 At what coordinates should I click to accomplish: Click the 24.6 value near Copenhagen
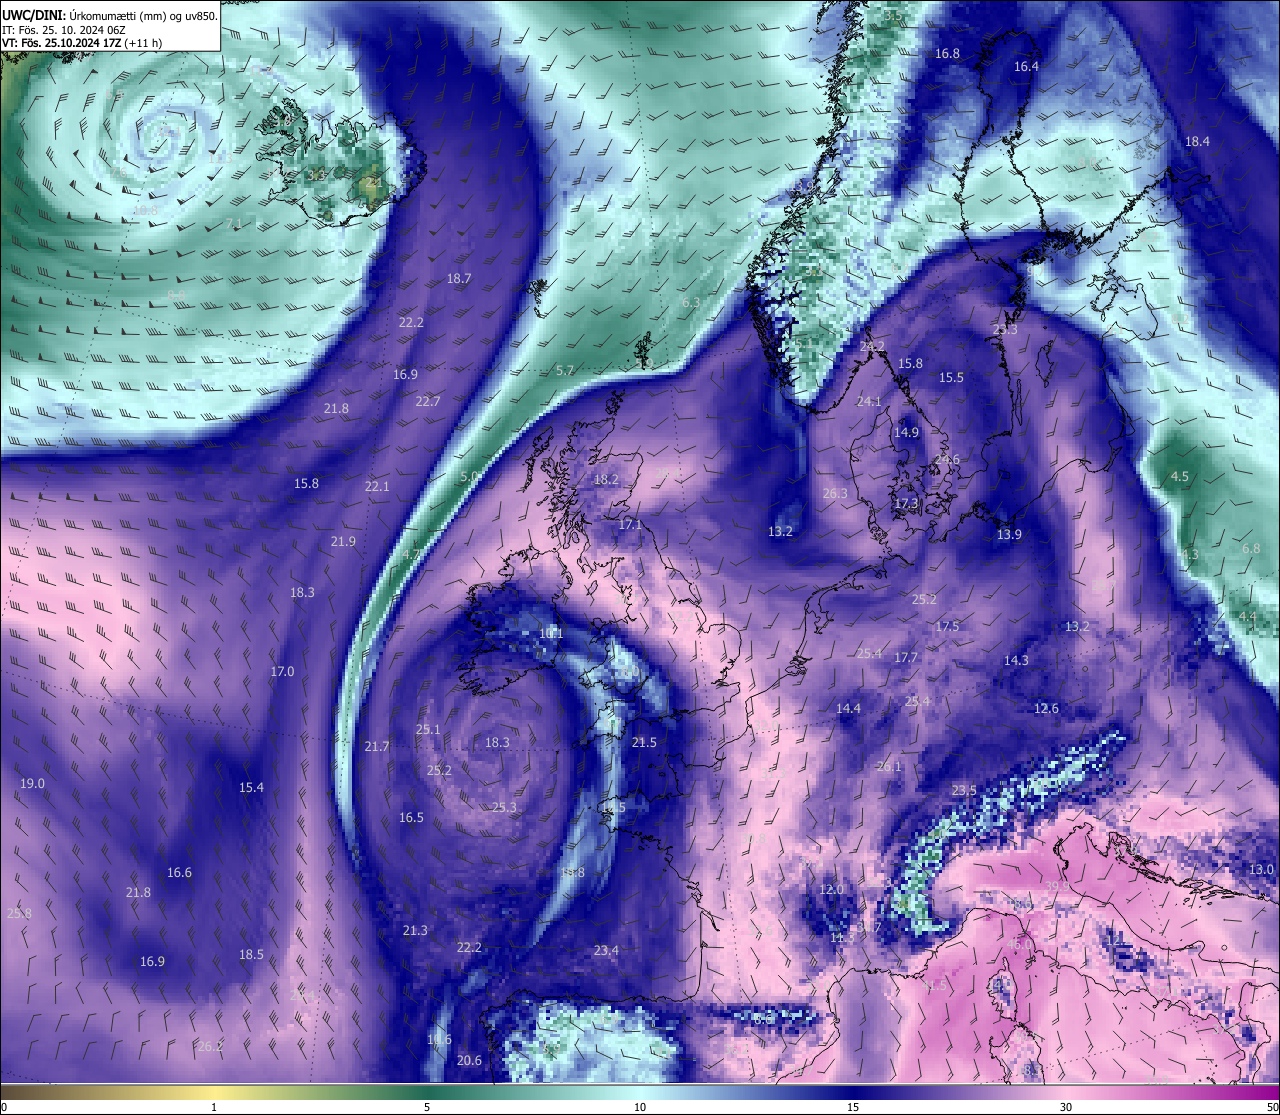pyautogui.click(x=947, y=460)
